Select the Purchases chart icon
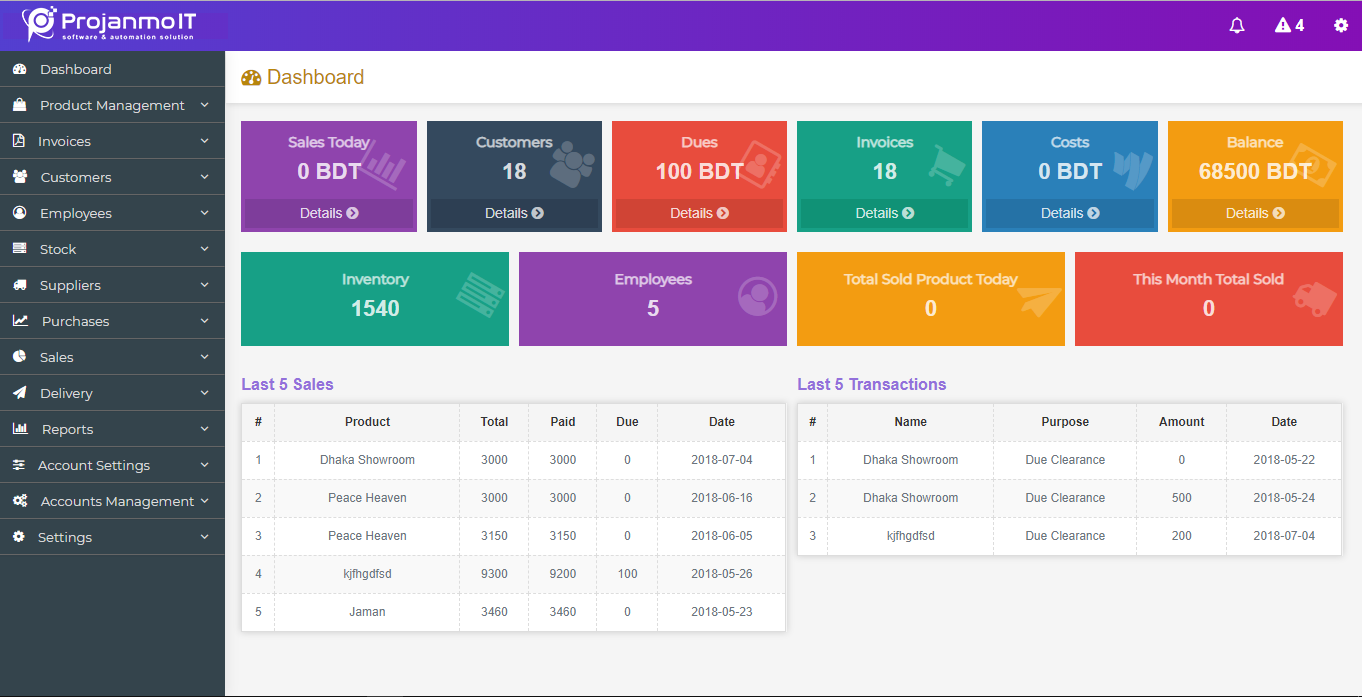This screenshot has height=697, width=1362. [x=21, y=321]
